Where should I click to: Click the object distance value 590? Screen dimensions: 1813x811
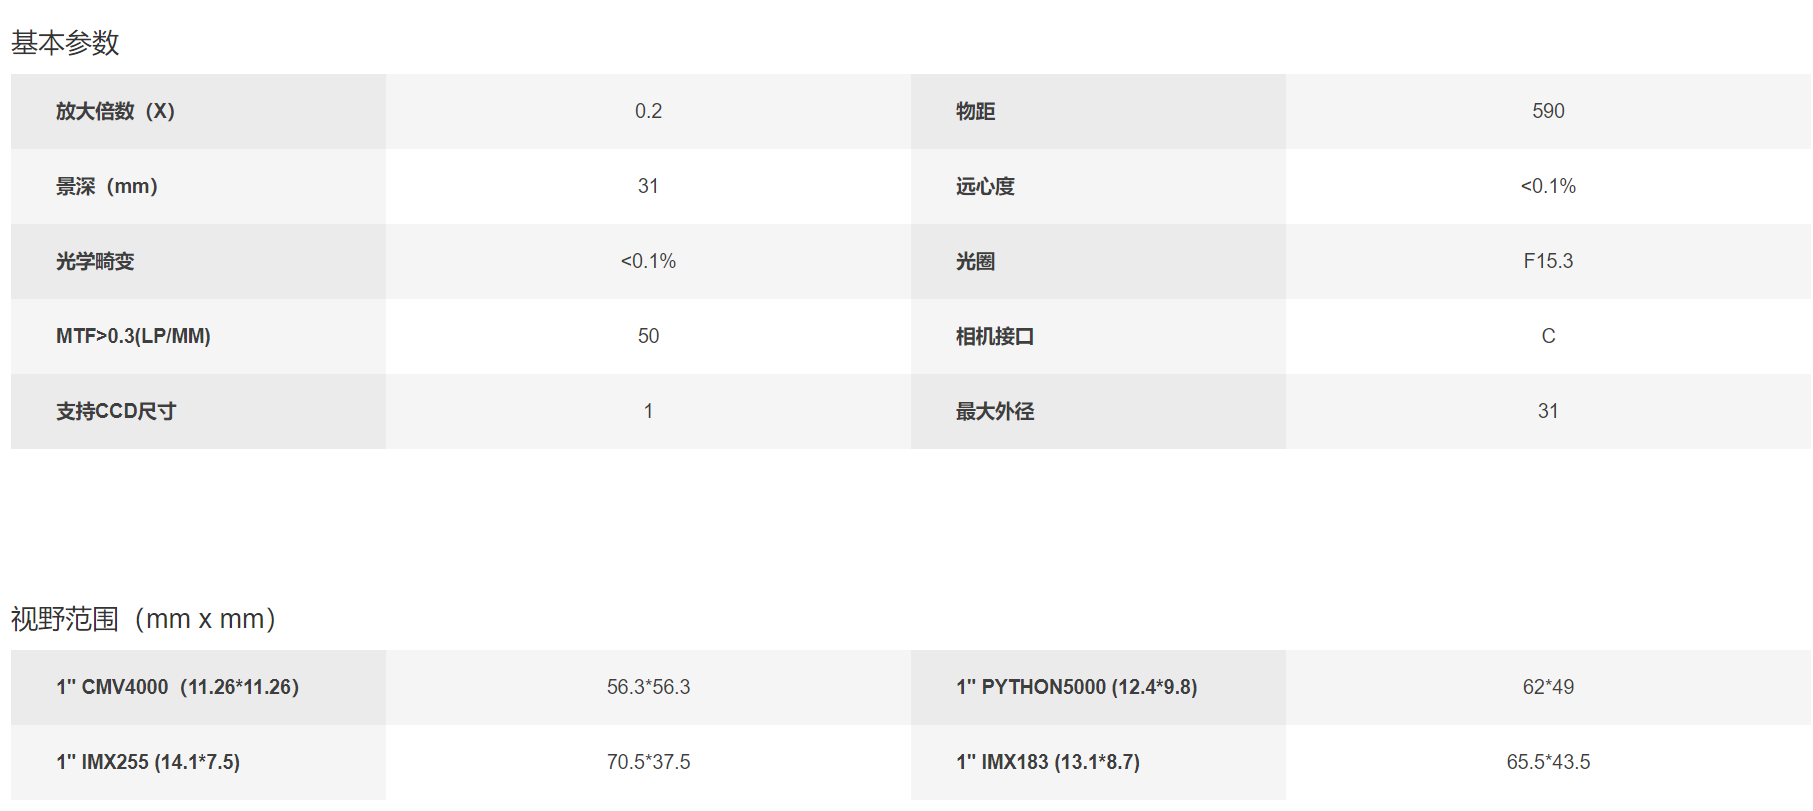[1548, 111]
